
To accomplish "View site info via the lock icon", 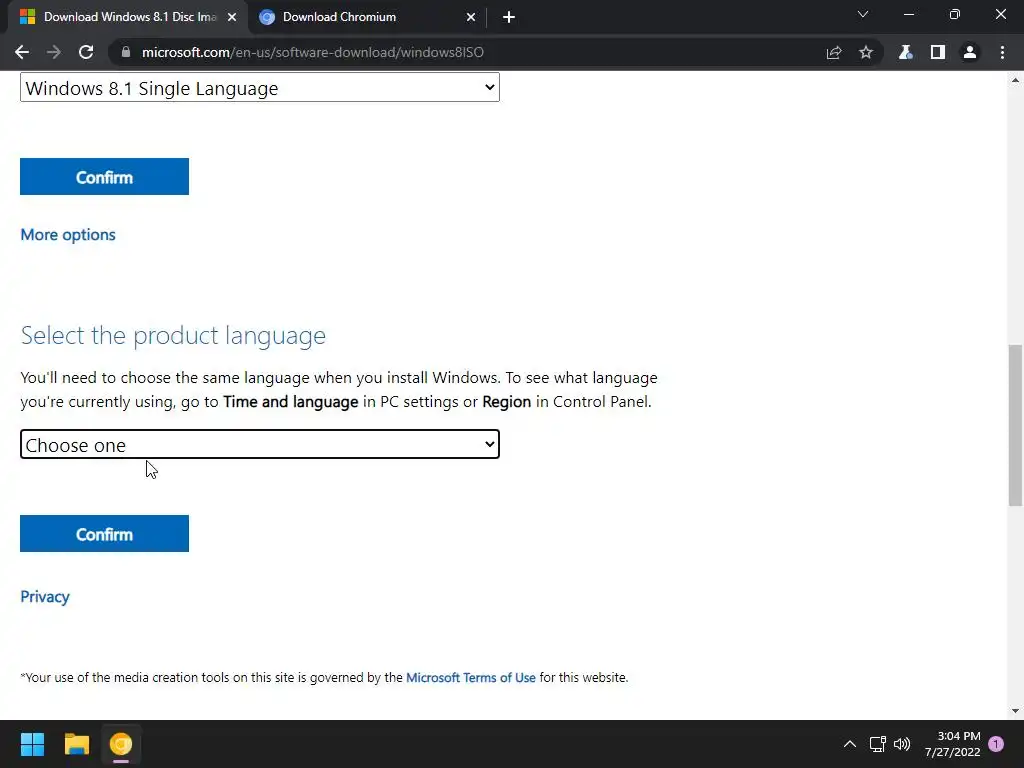I will (126, 52).
